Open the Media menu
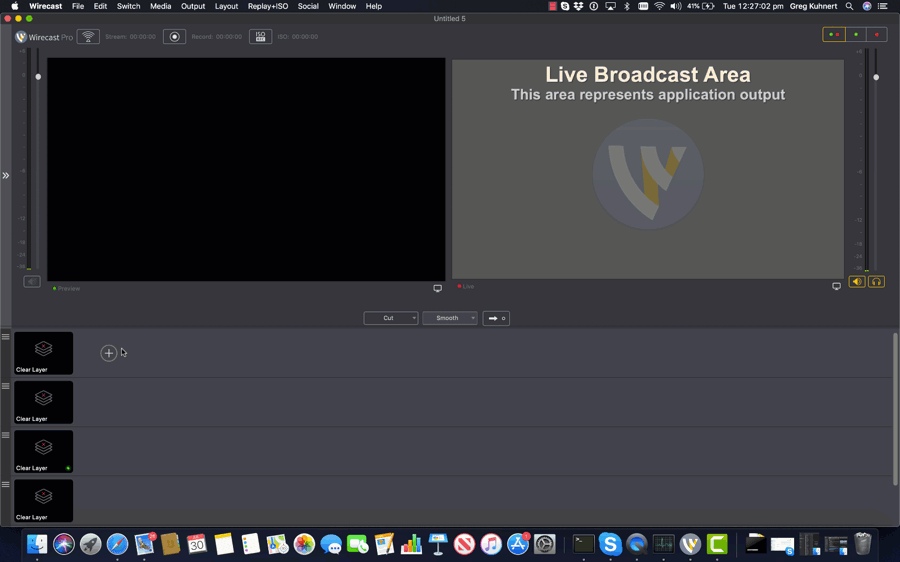This screenshot has width=900, height=562. tap(161, 6)
